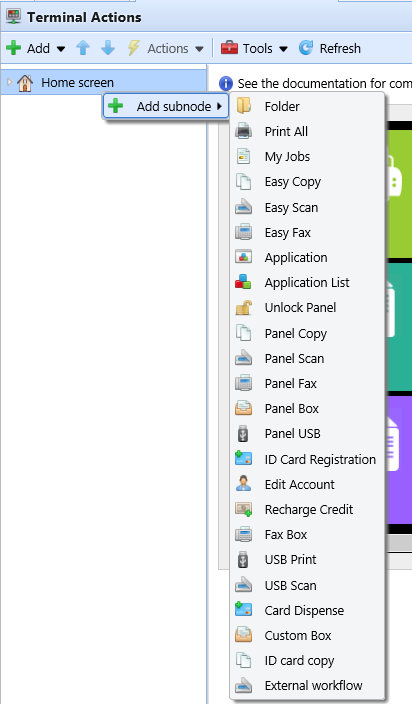The width and height of the screenshot is (412, 704).
Task: Click the USB Print icon
Action: [244, 559]
